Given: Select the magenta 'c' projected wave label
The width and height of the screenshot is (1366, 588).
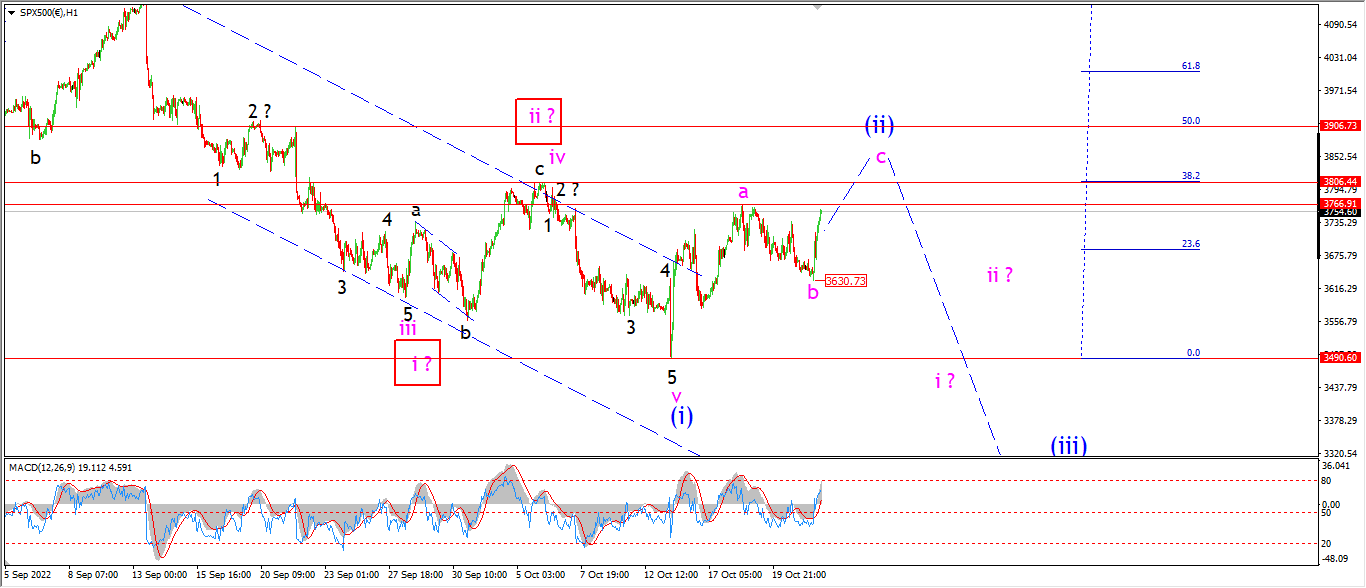Looking at the screenshot, I should click(x=881, y=157).
